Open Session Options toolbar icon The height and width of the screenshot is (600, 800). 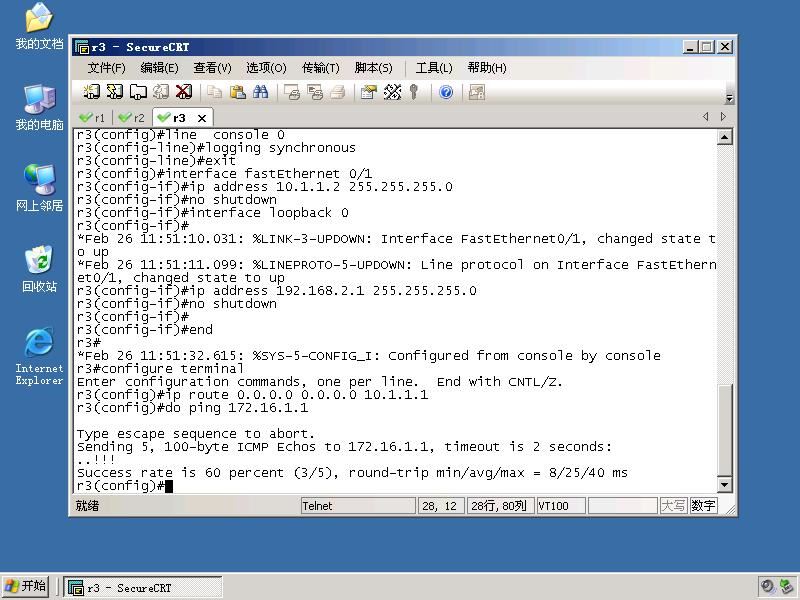(368, 92)
